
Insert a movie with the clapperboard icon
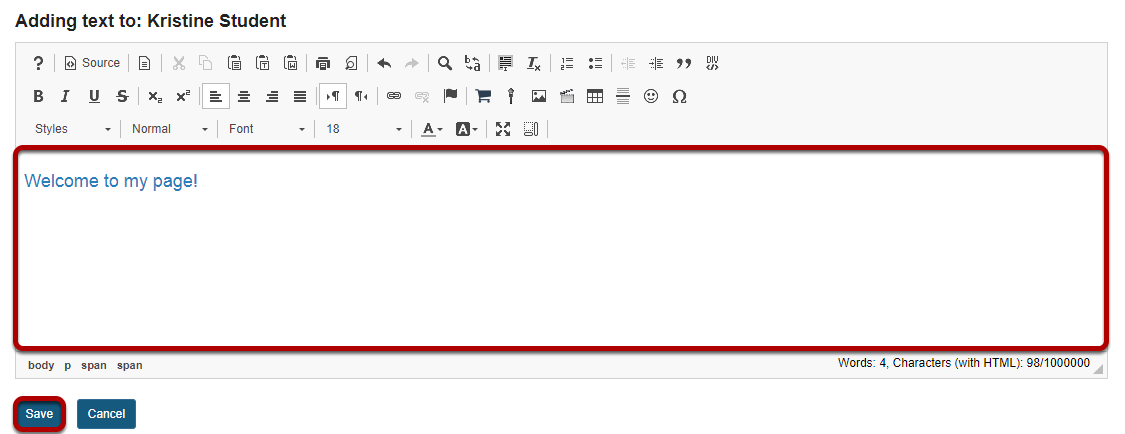[x=567, y=96]
